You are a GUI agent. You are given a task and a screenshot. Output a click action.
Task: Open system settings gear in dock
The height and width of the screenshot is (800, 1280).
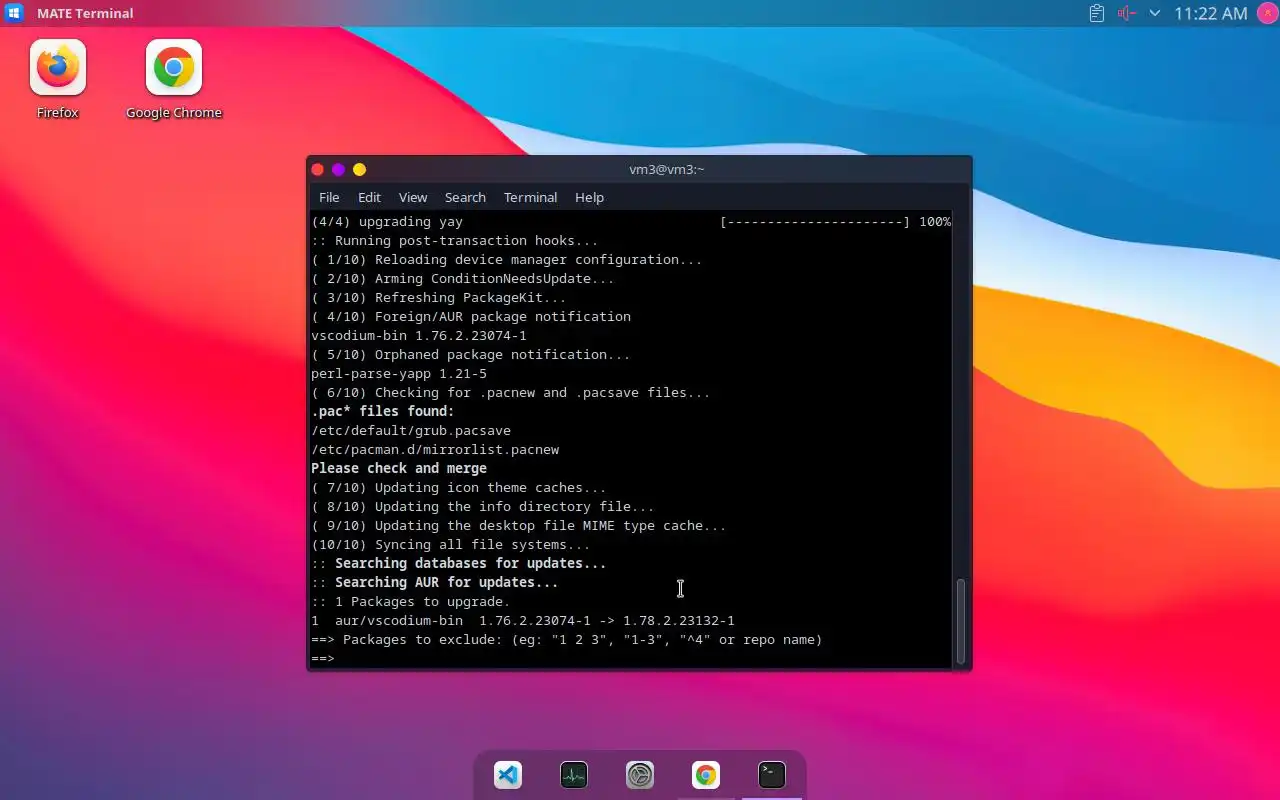640,775
